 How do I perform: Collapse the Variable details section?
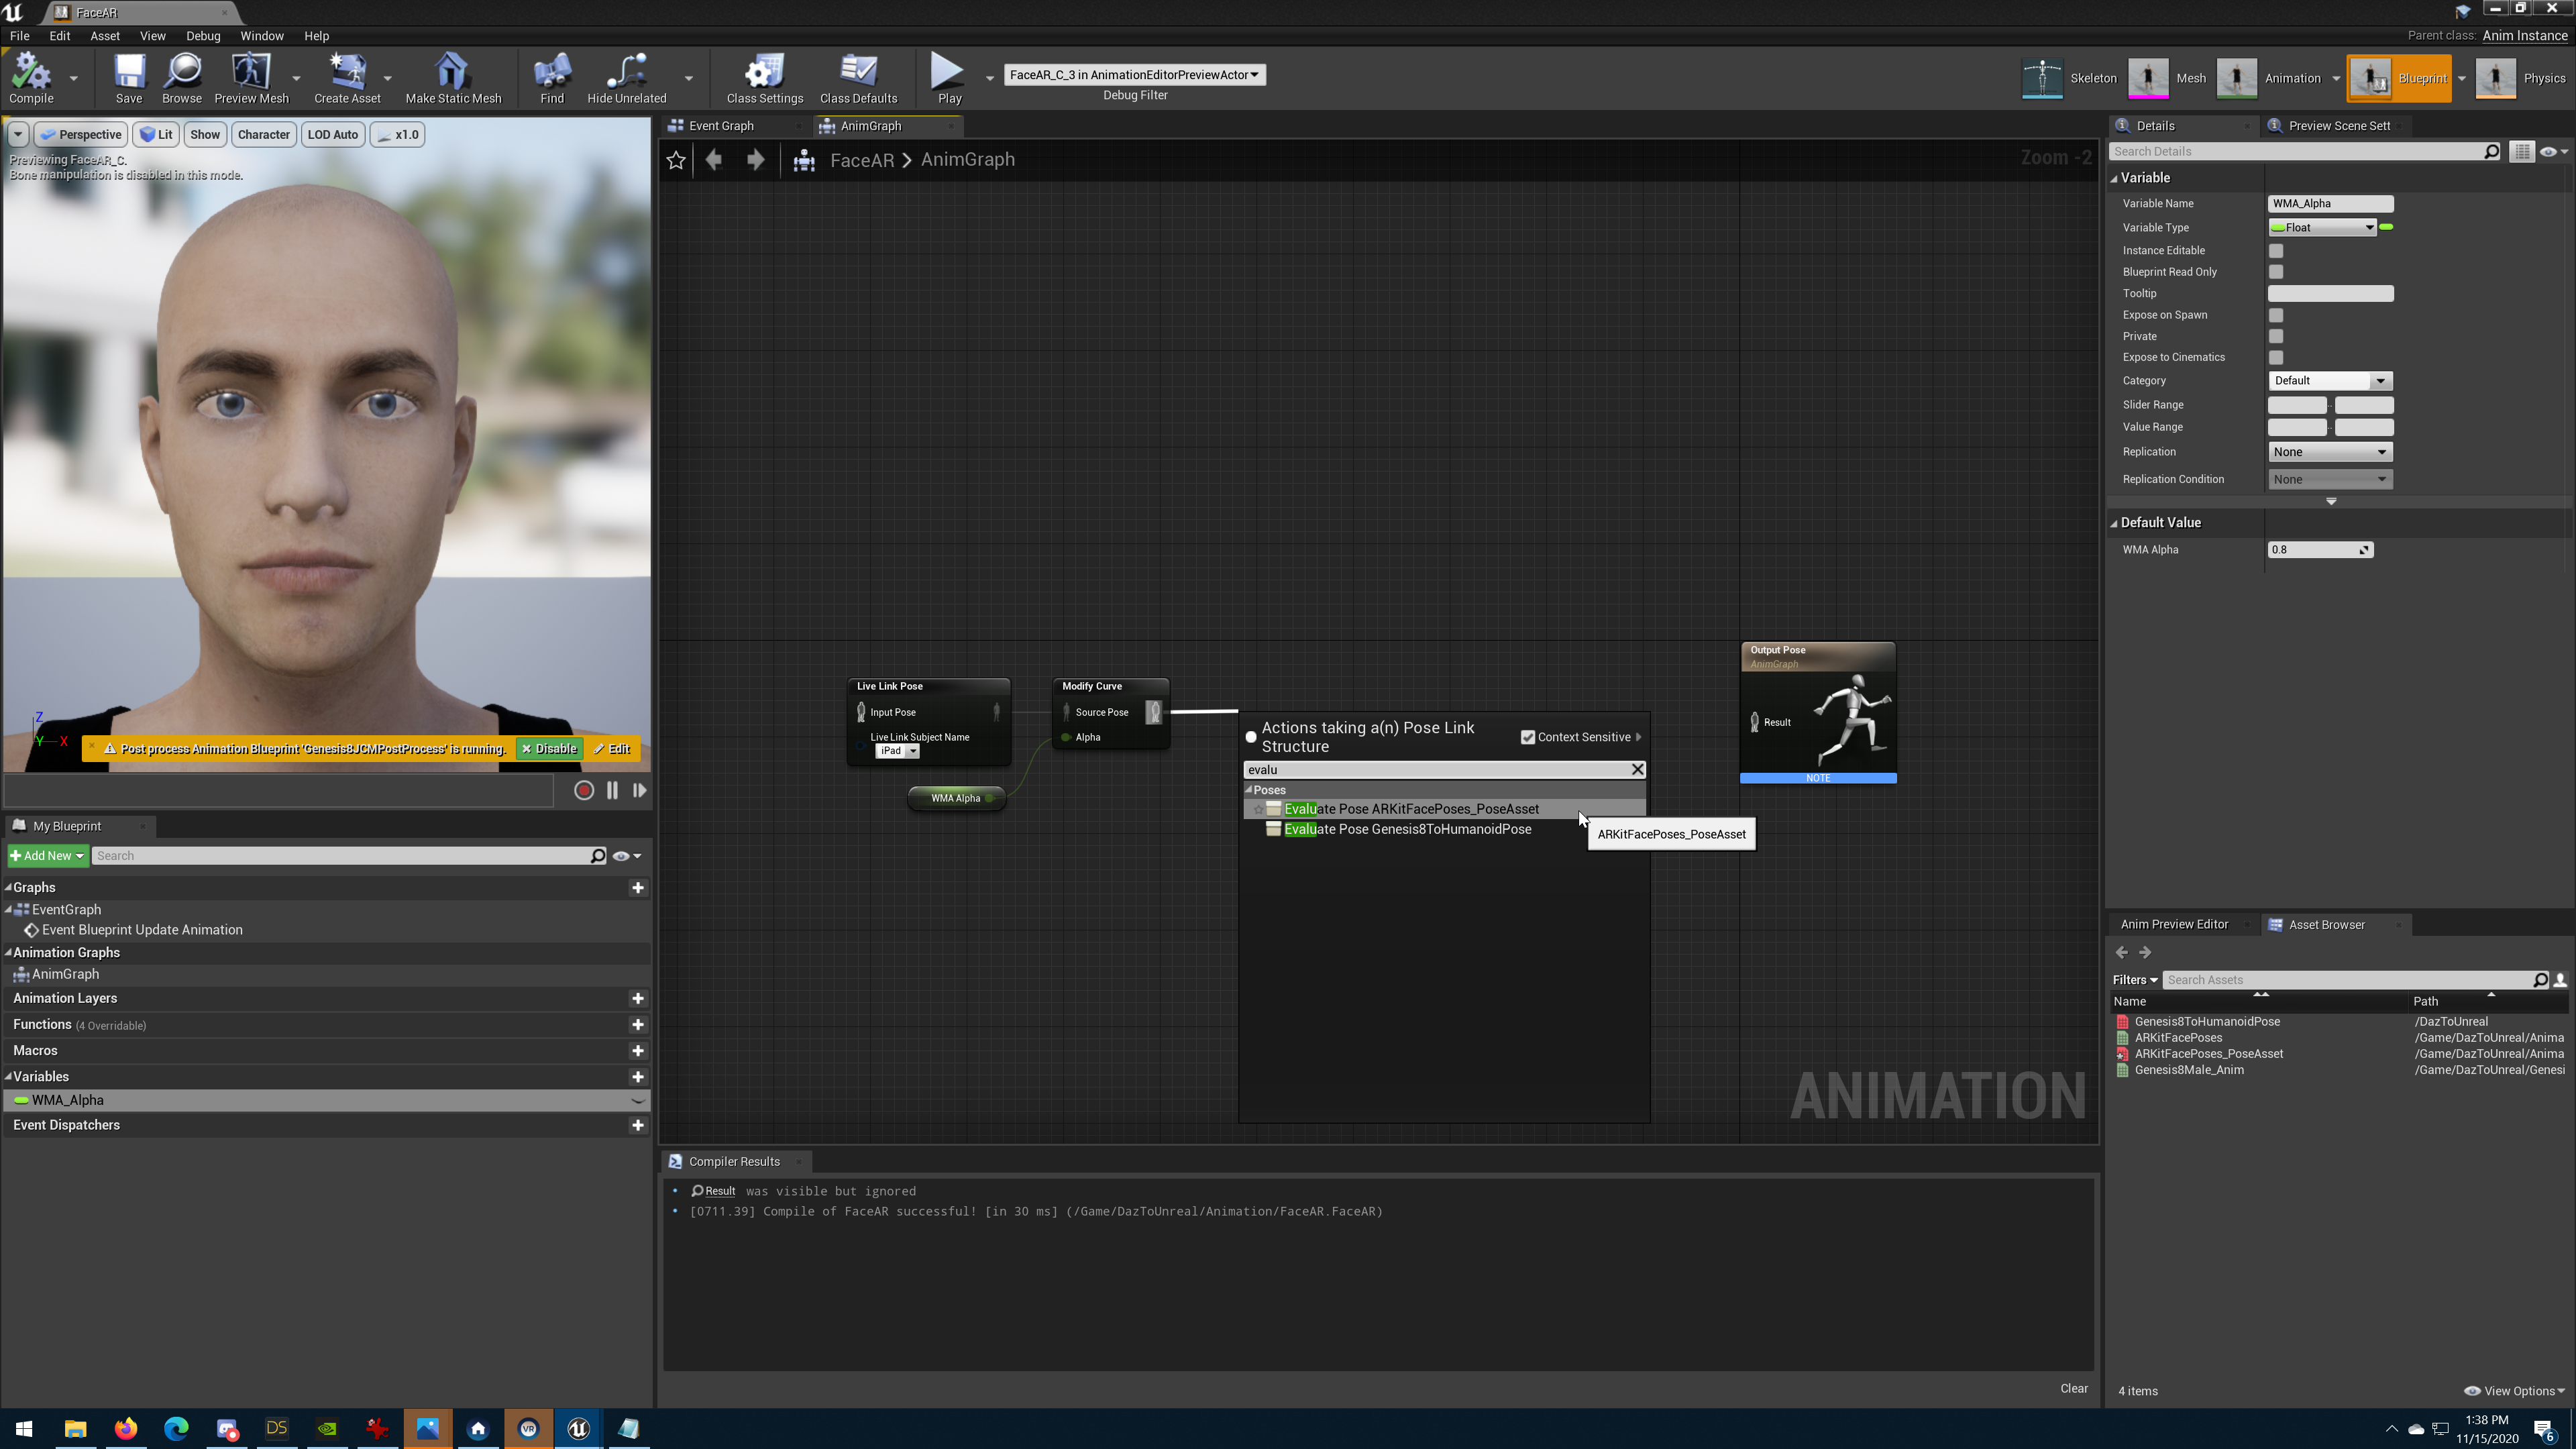click(x=2115, y=178)
